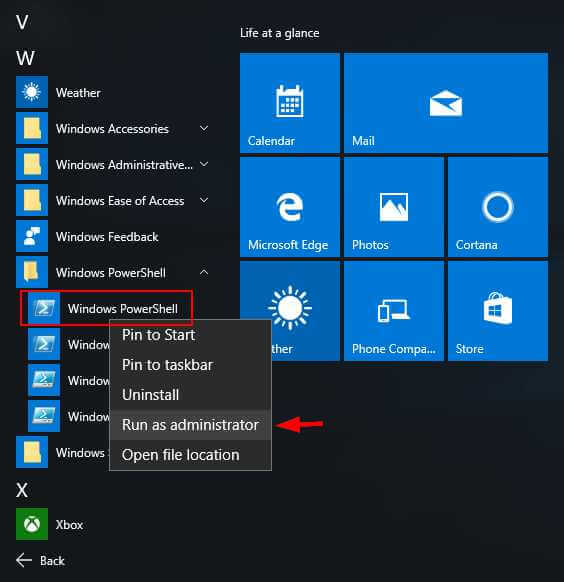Open the Photos tile

click(x=394, y=207)
